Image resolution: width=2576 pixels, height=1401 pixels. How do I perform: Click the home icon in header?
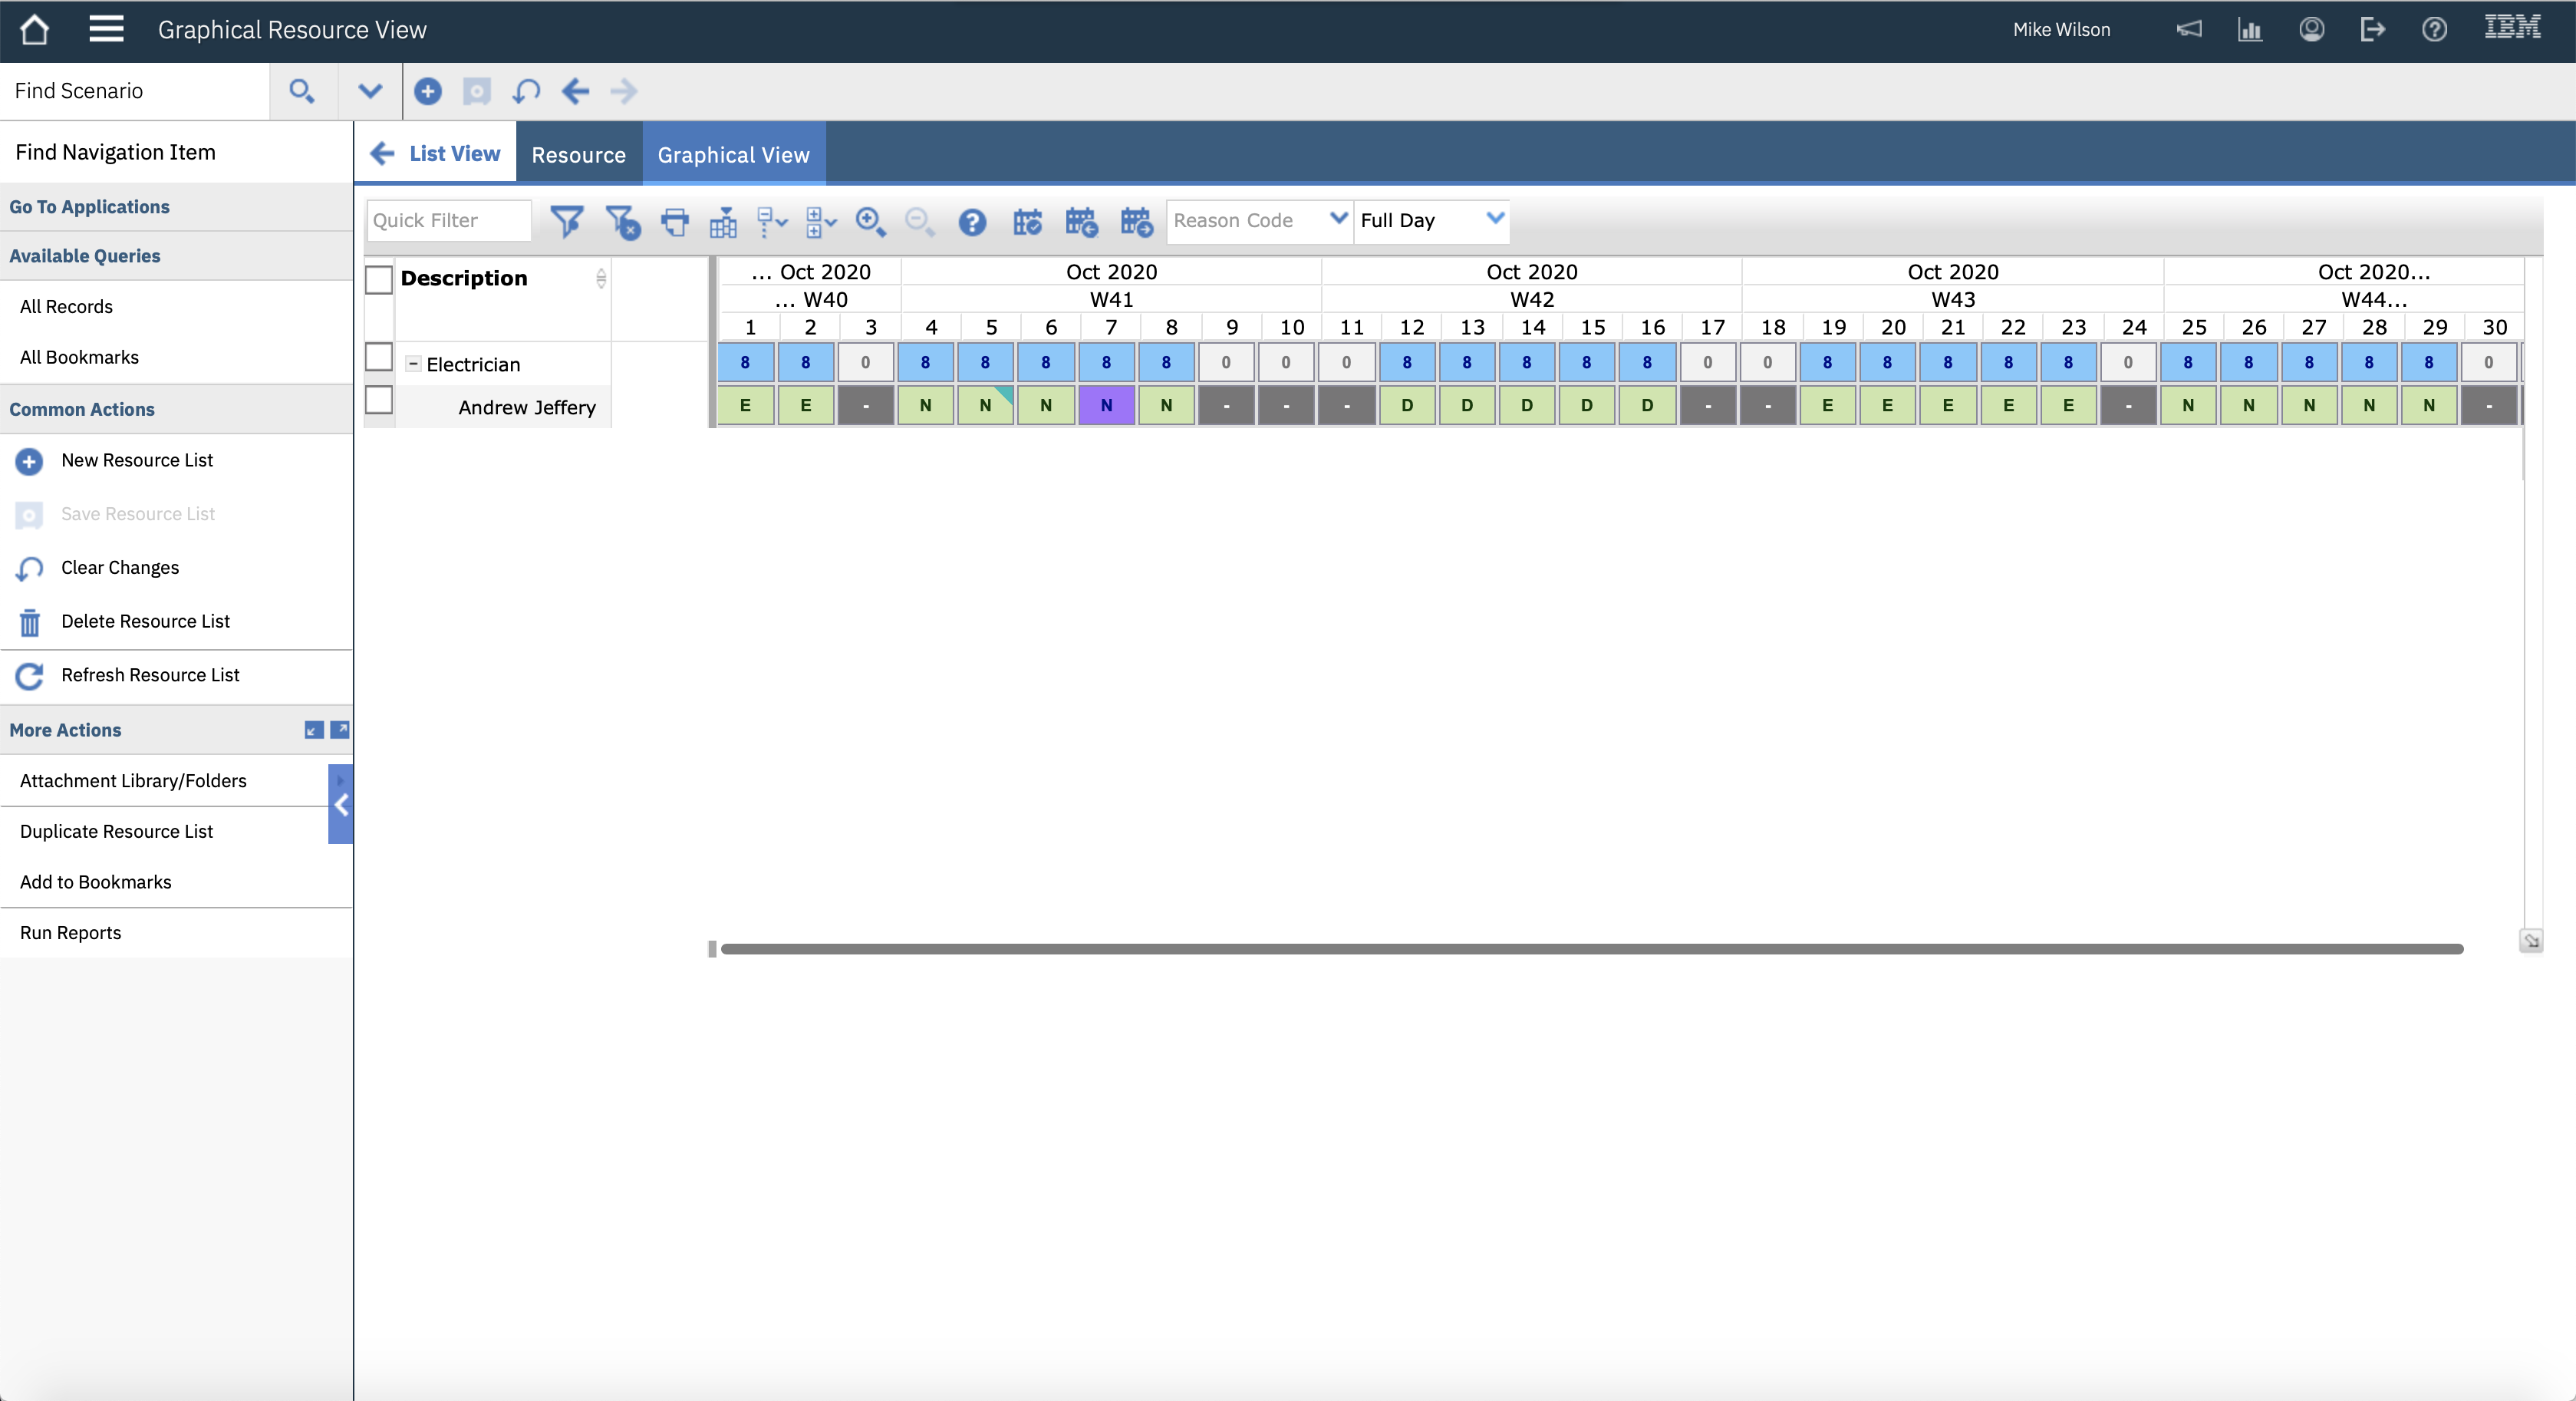tap(35, 30)
